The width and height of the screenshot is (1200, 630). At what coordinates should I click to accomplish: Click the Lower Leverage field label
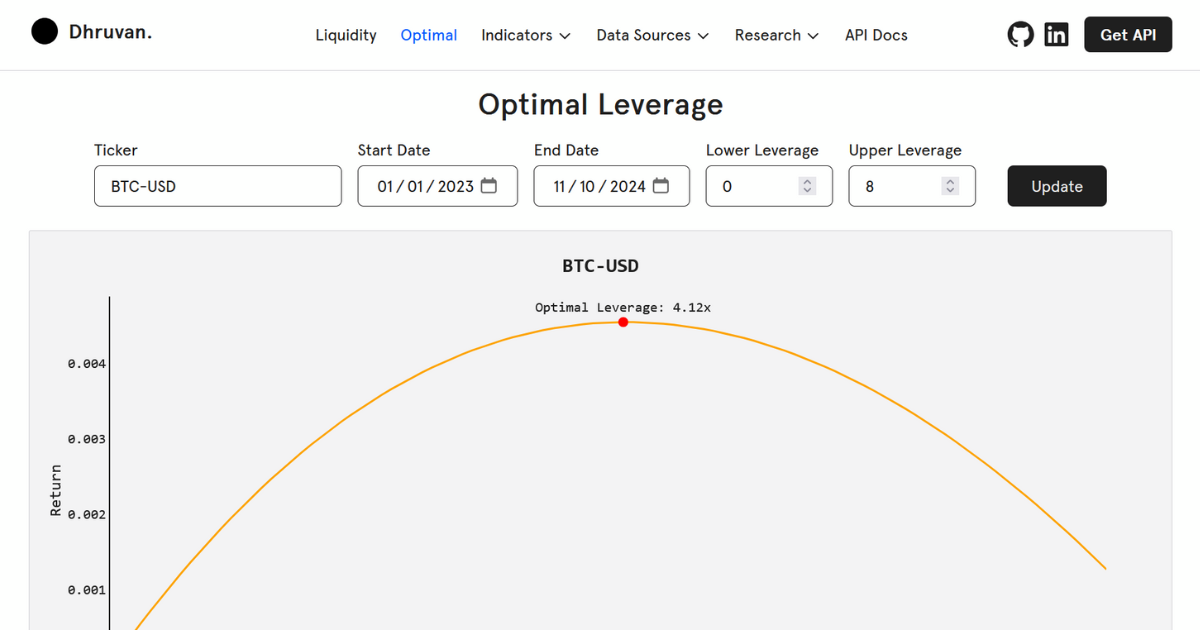762,150
